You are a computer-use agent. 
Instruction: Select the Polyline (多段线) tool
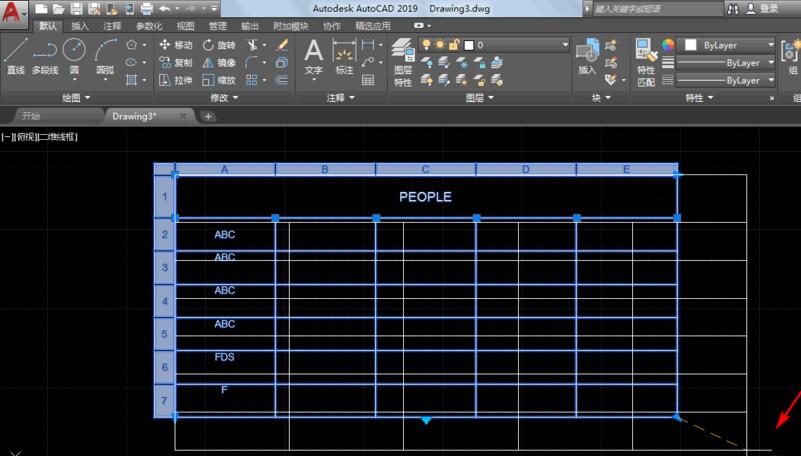click(x=45, y=56)
